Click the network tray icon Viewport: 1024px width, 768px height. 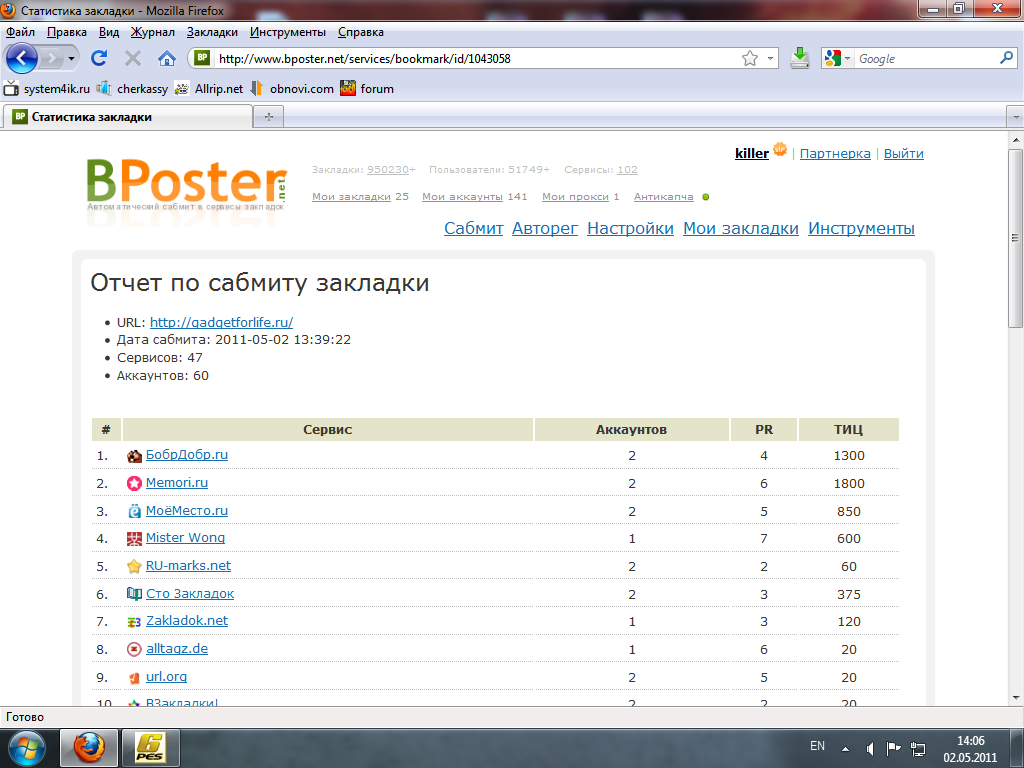918,748
